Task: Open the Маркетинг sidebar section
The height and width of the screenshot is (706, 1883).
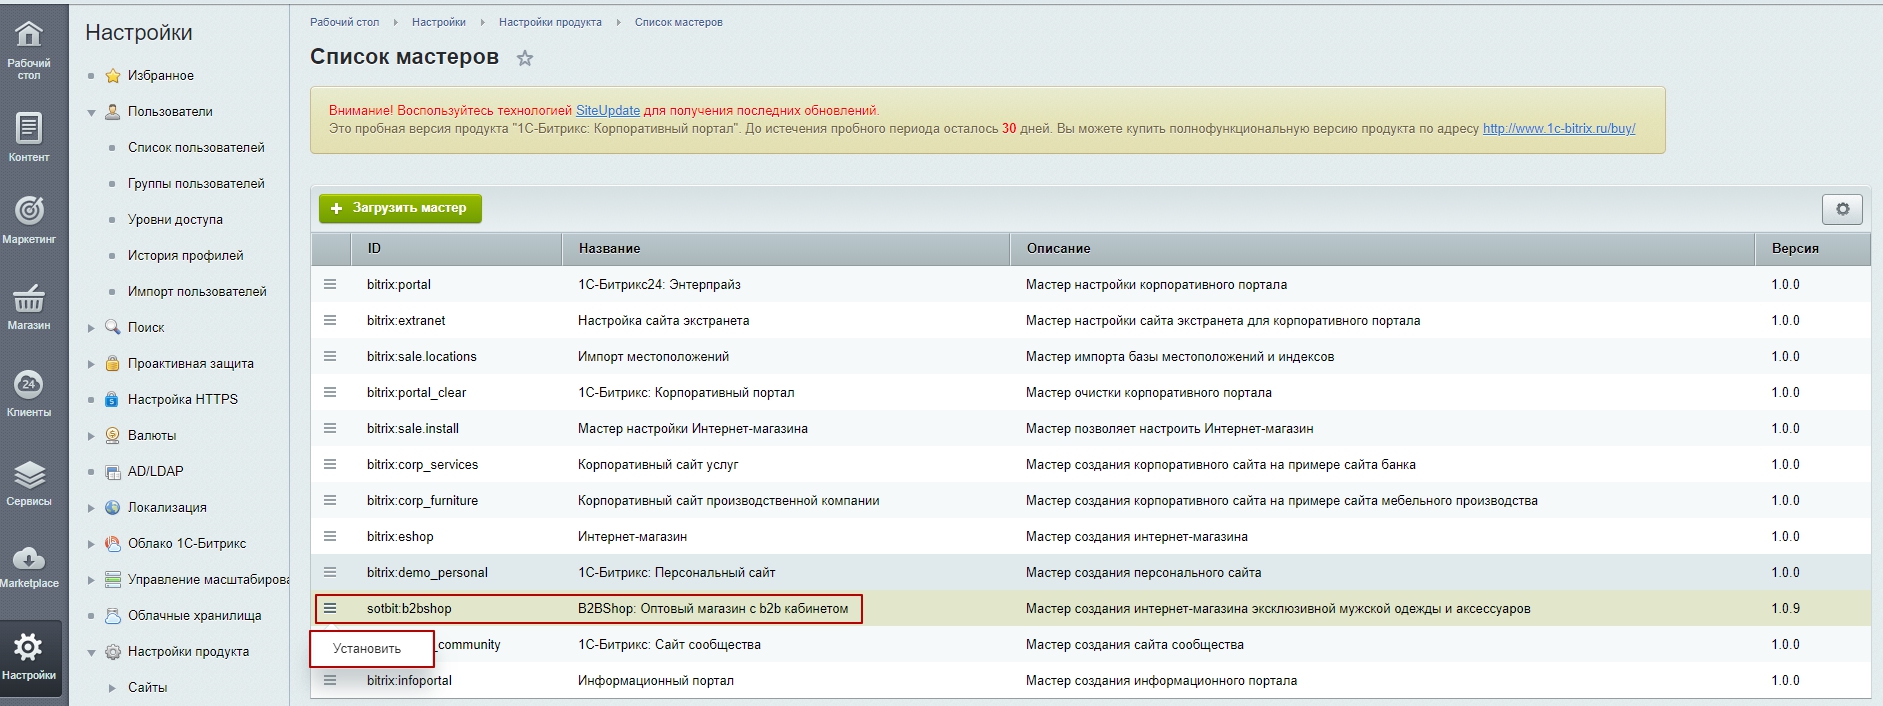Action: [29, 219]
